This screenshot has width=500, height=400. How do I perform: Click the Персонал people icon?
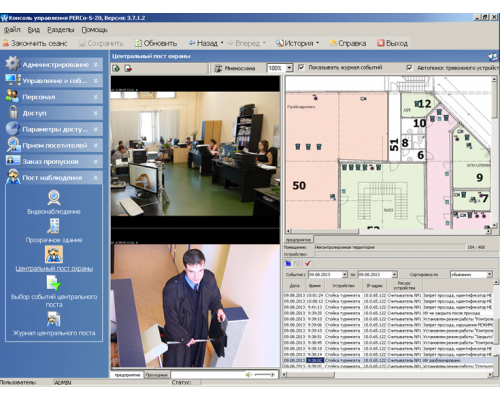coord(13,96)
